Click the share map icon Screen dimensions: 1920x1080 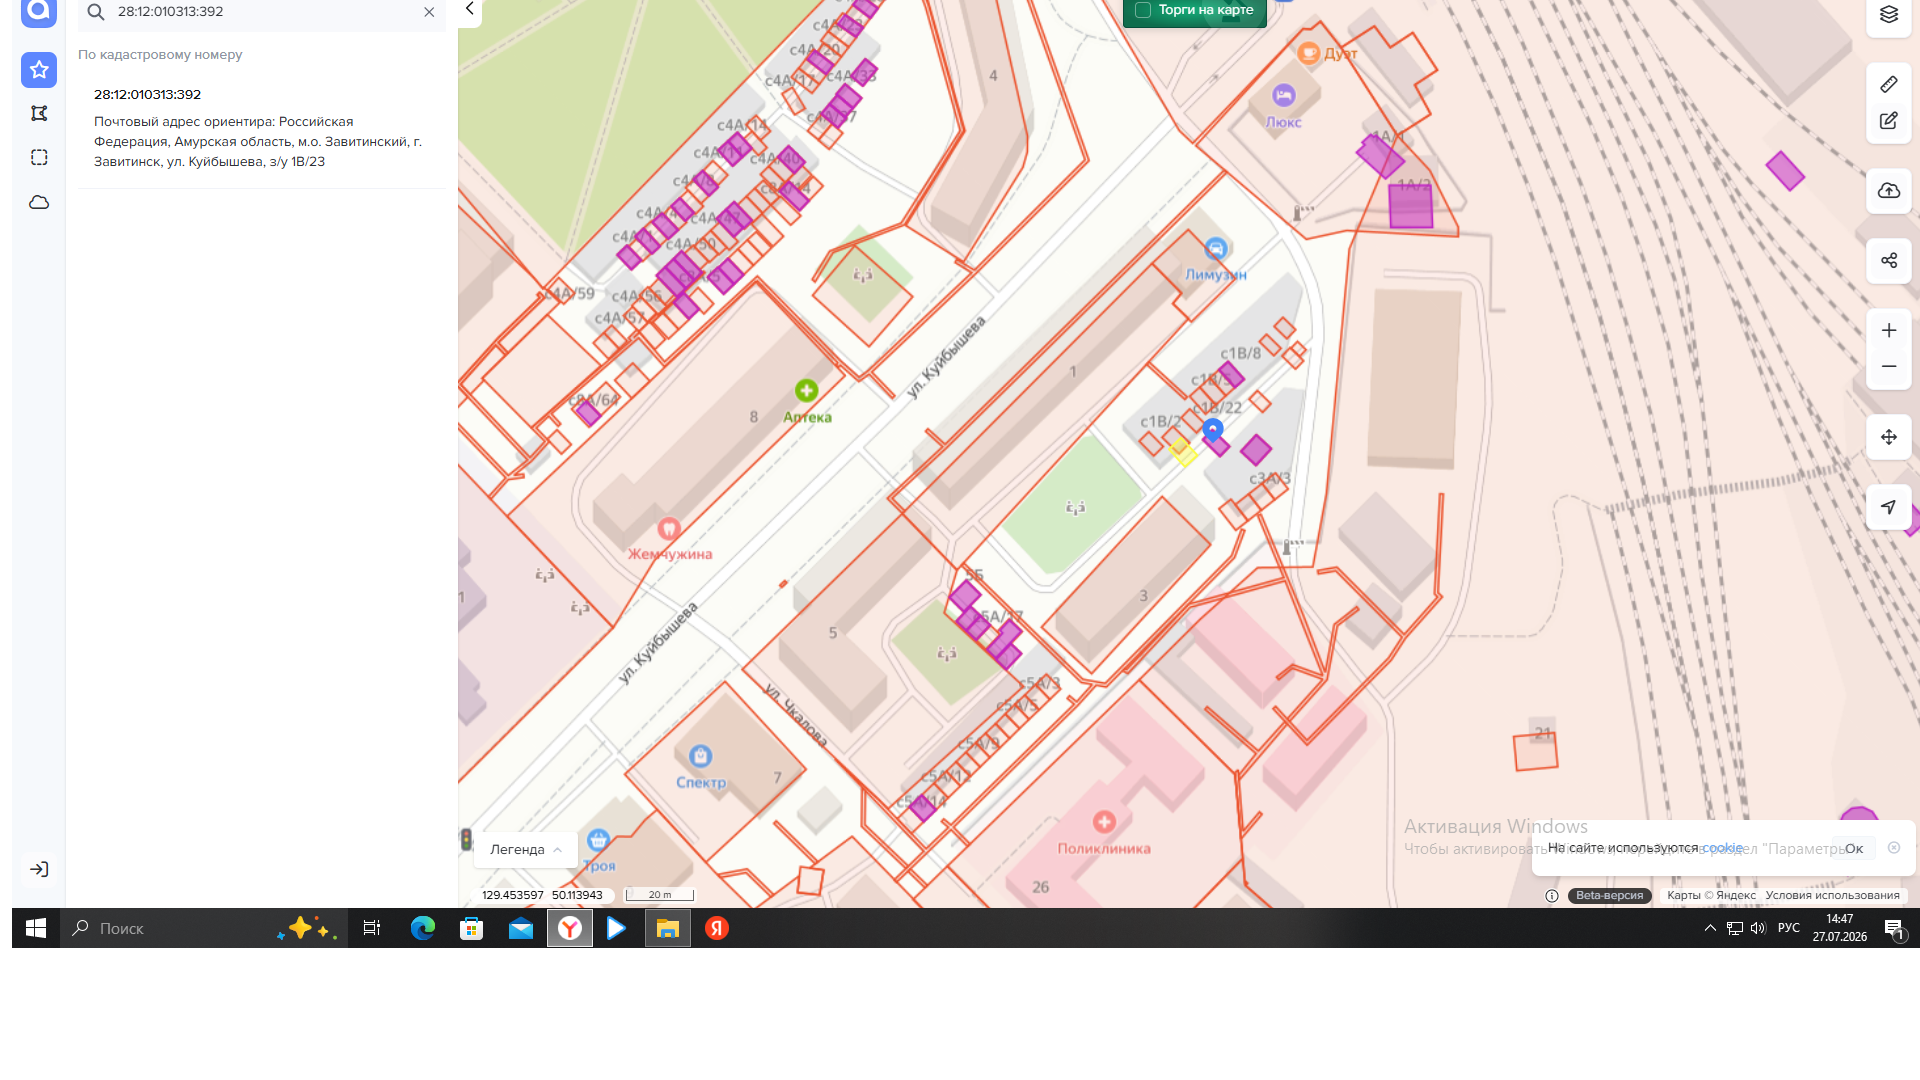[x=1888, y=260]
